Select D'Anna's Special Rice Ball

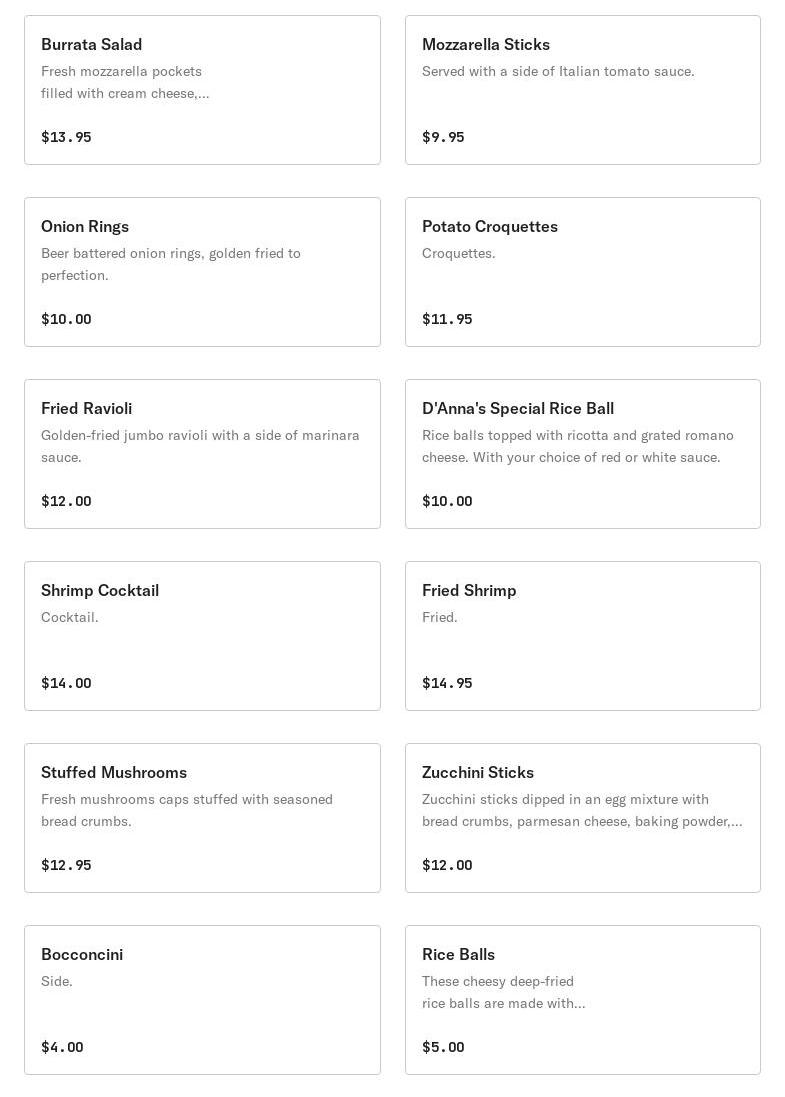pos(582,454)
